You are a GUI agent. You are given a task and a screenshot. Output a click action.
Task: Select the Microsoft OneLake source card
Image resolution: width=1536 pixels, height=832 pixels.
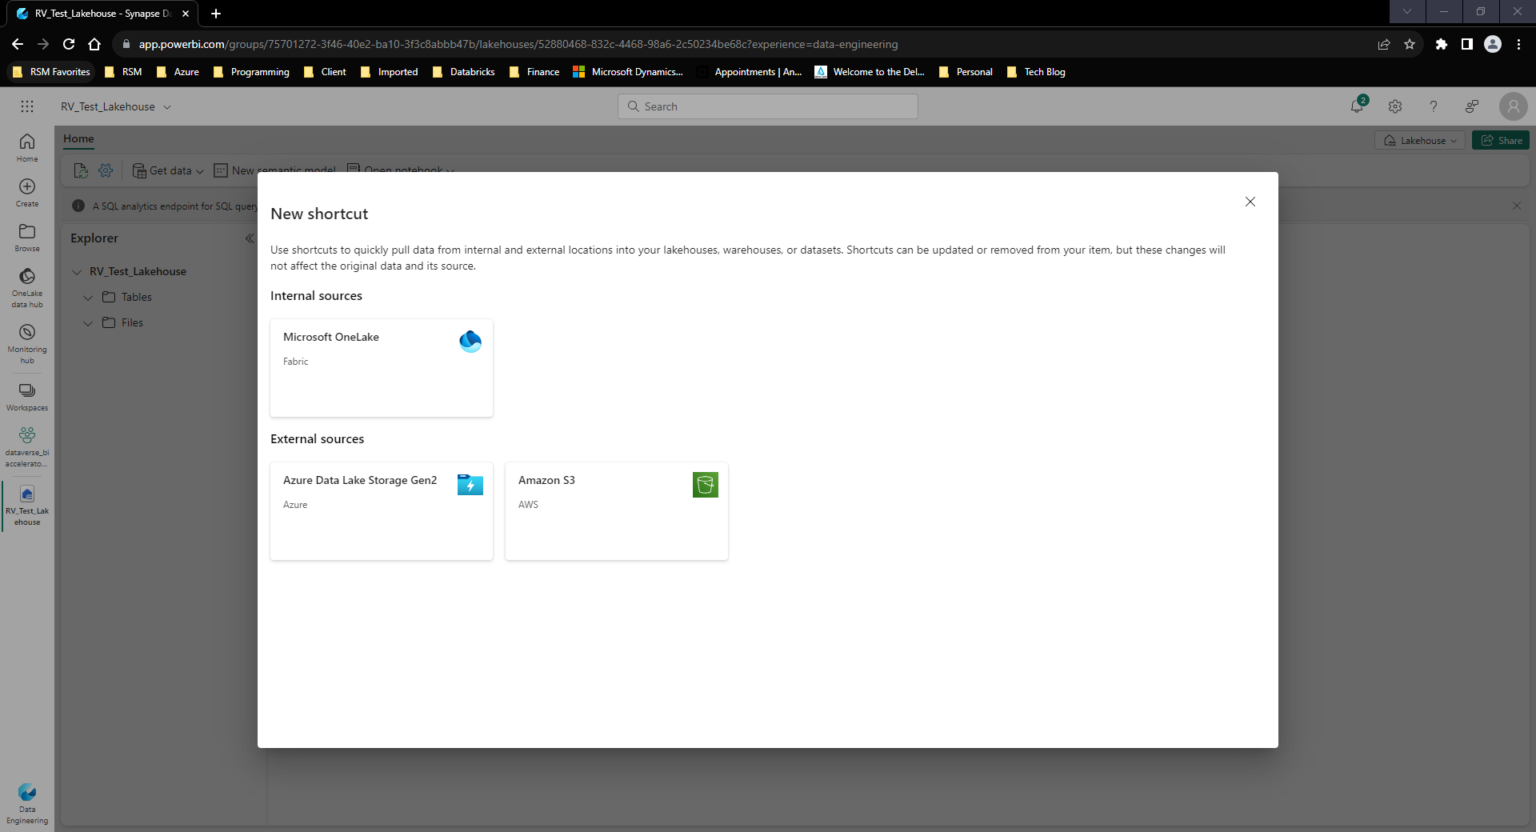(381, 368)
